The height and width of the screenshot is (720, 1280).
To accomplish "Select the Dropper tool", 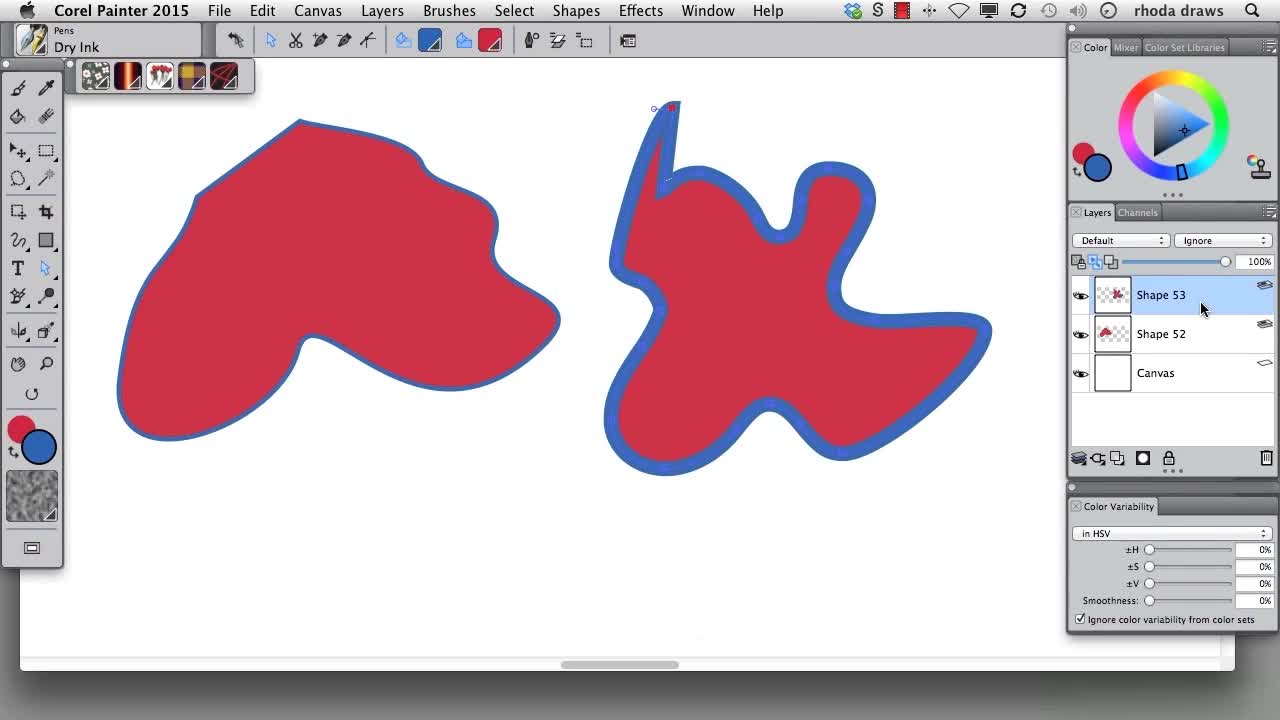I will (x=46, y=88).
